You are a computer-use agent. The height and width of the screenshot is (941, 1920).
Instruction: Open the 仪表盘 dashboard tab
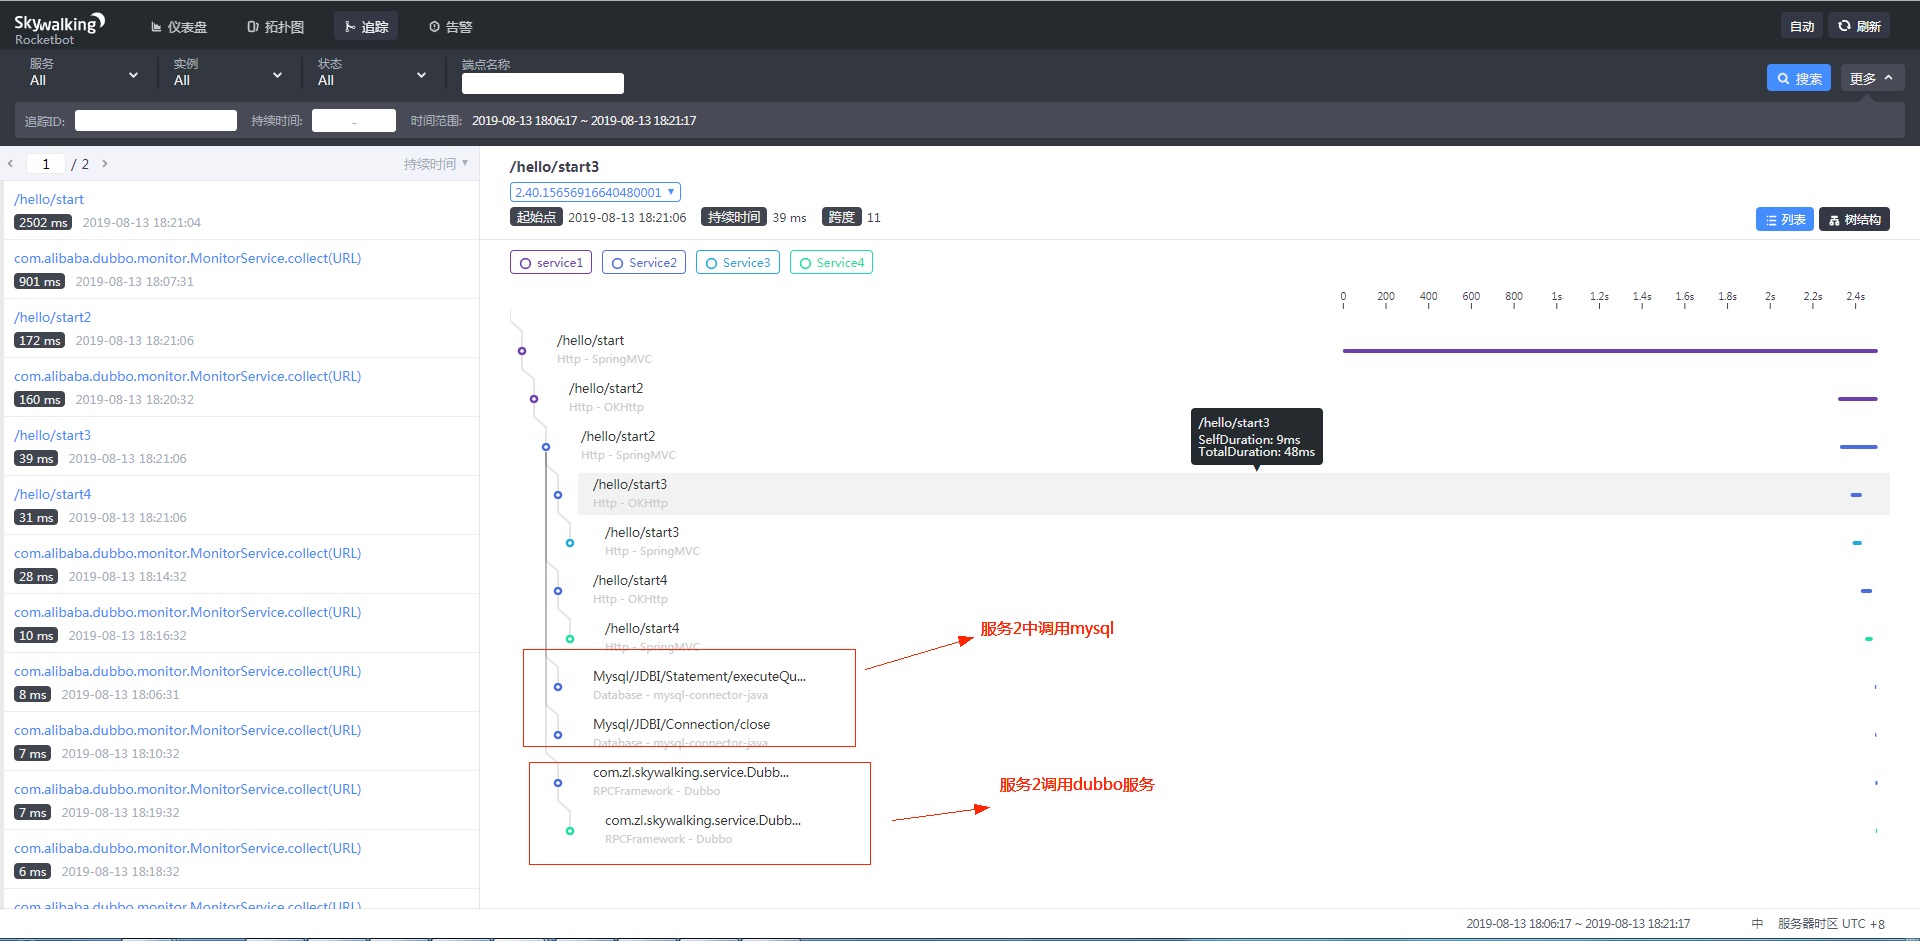(179, 27)
